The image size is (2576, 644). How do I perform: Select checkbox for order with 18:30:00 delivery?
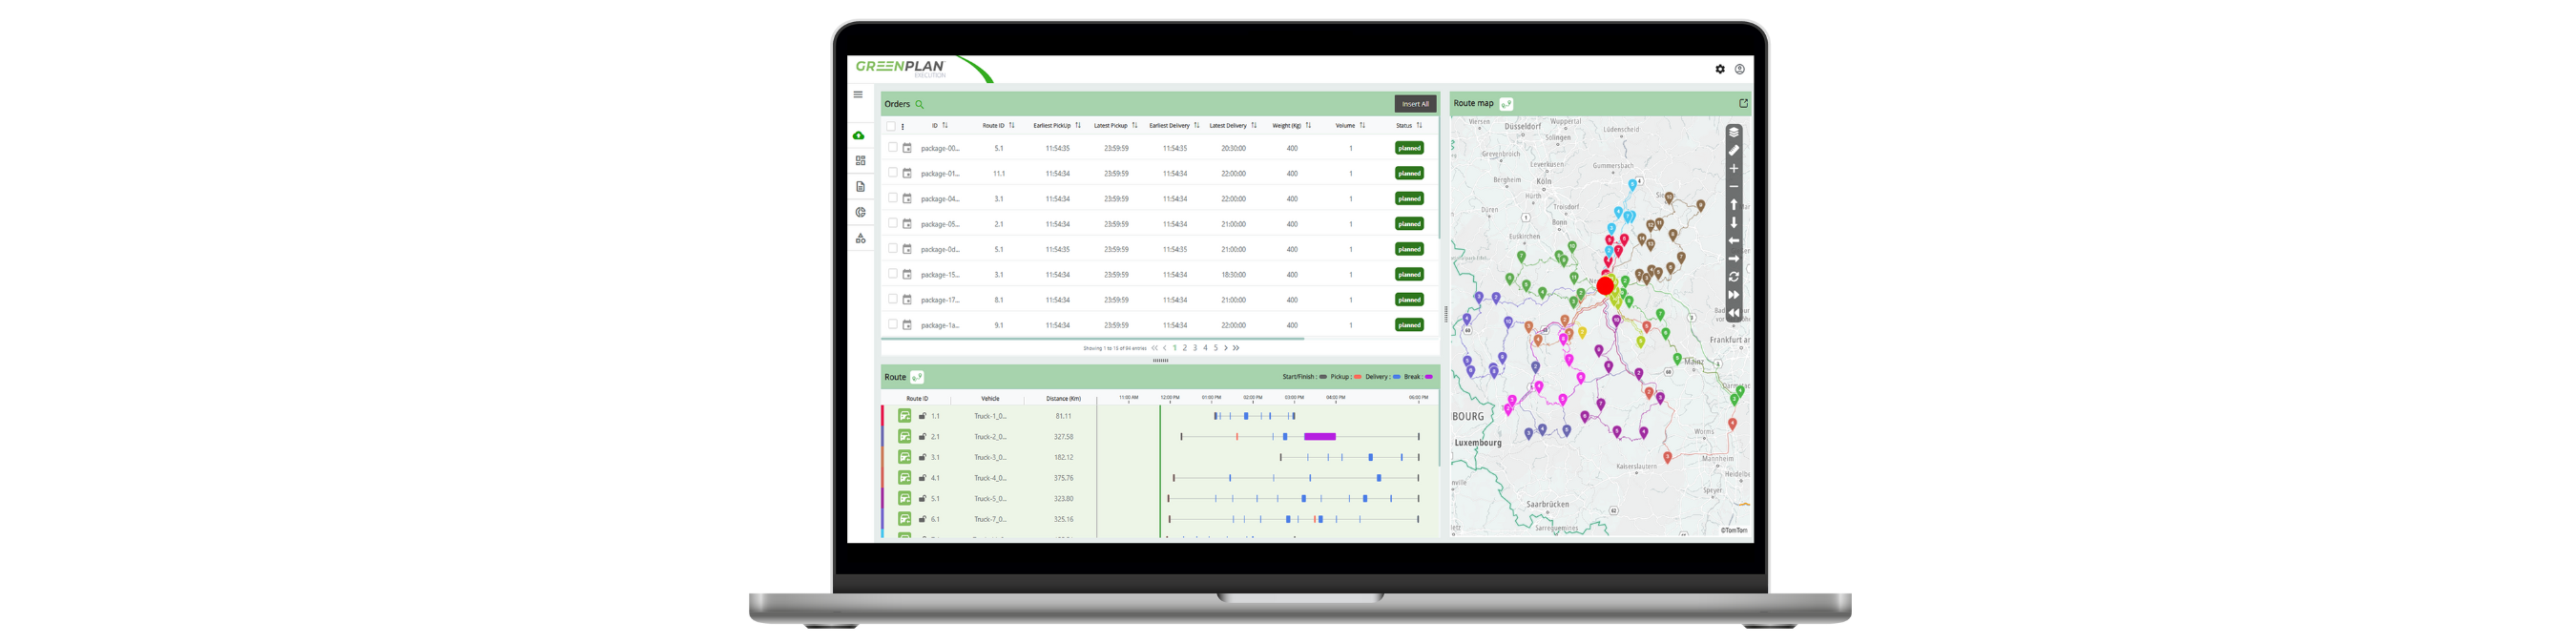click(892, 274)
